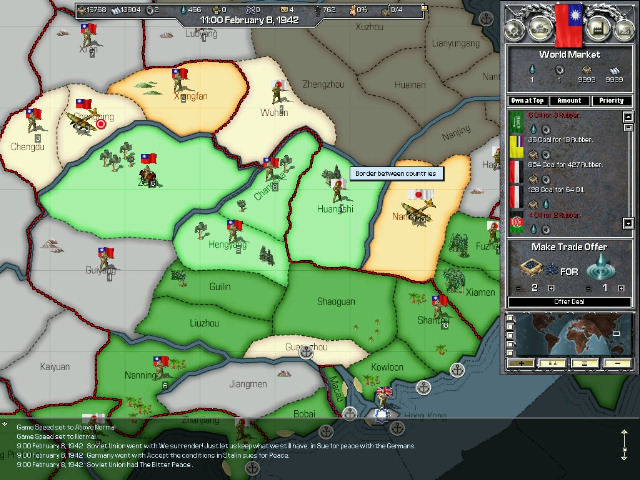The height and width of the screenshot is (480, 640).
Task: Sort trades by Priority tab
Action: coord(611,100)
